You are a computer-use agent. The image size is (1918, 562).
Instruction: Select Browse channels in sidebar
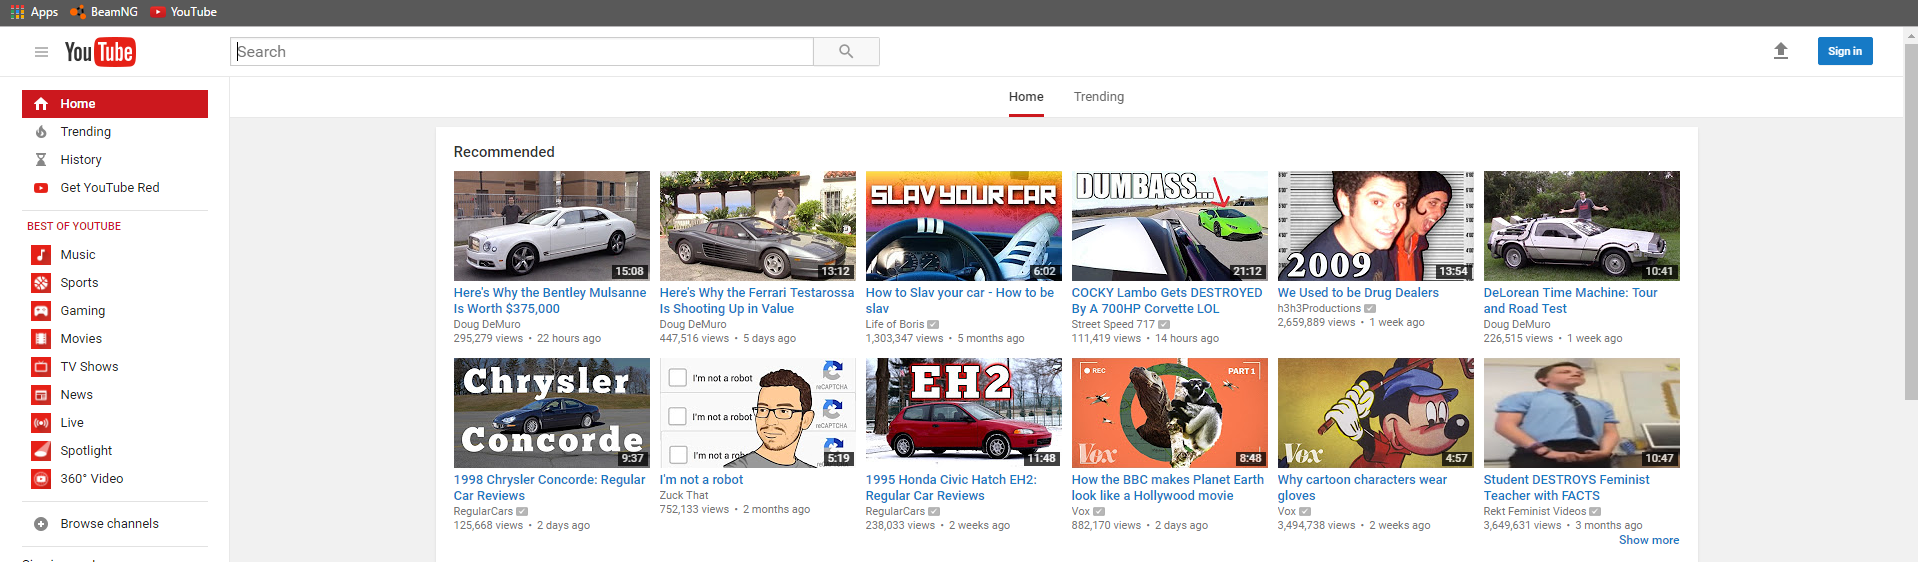click(115, 524)
